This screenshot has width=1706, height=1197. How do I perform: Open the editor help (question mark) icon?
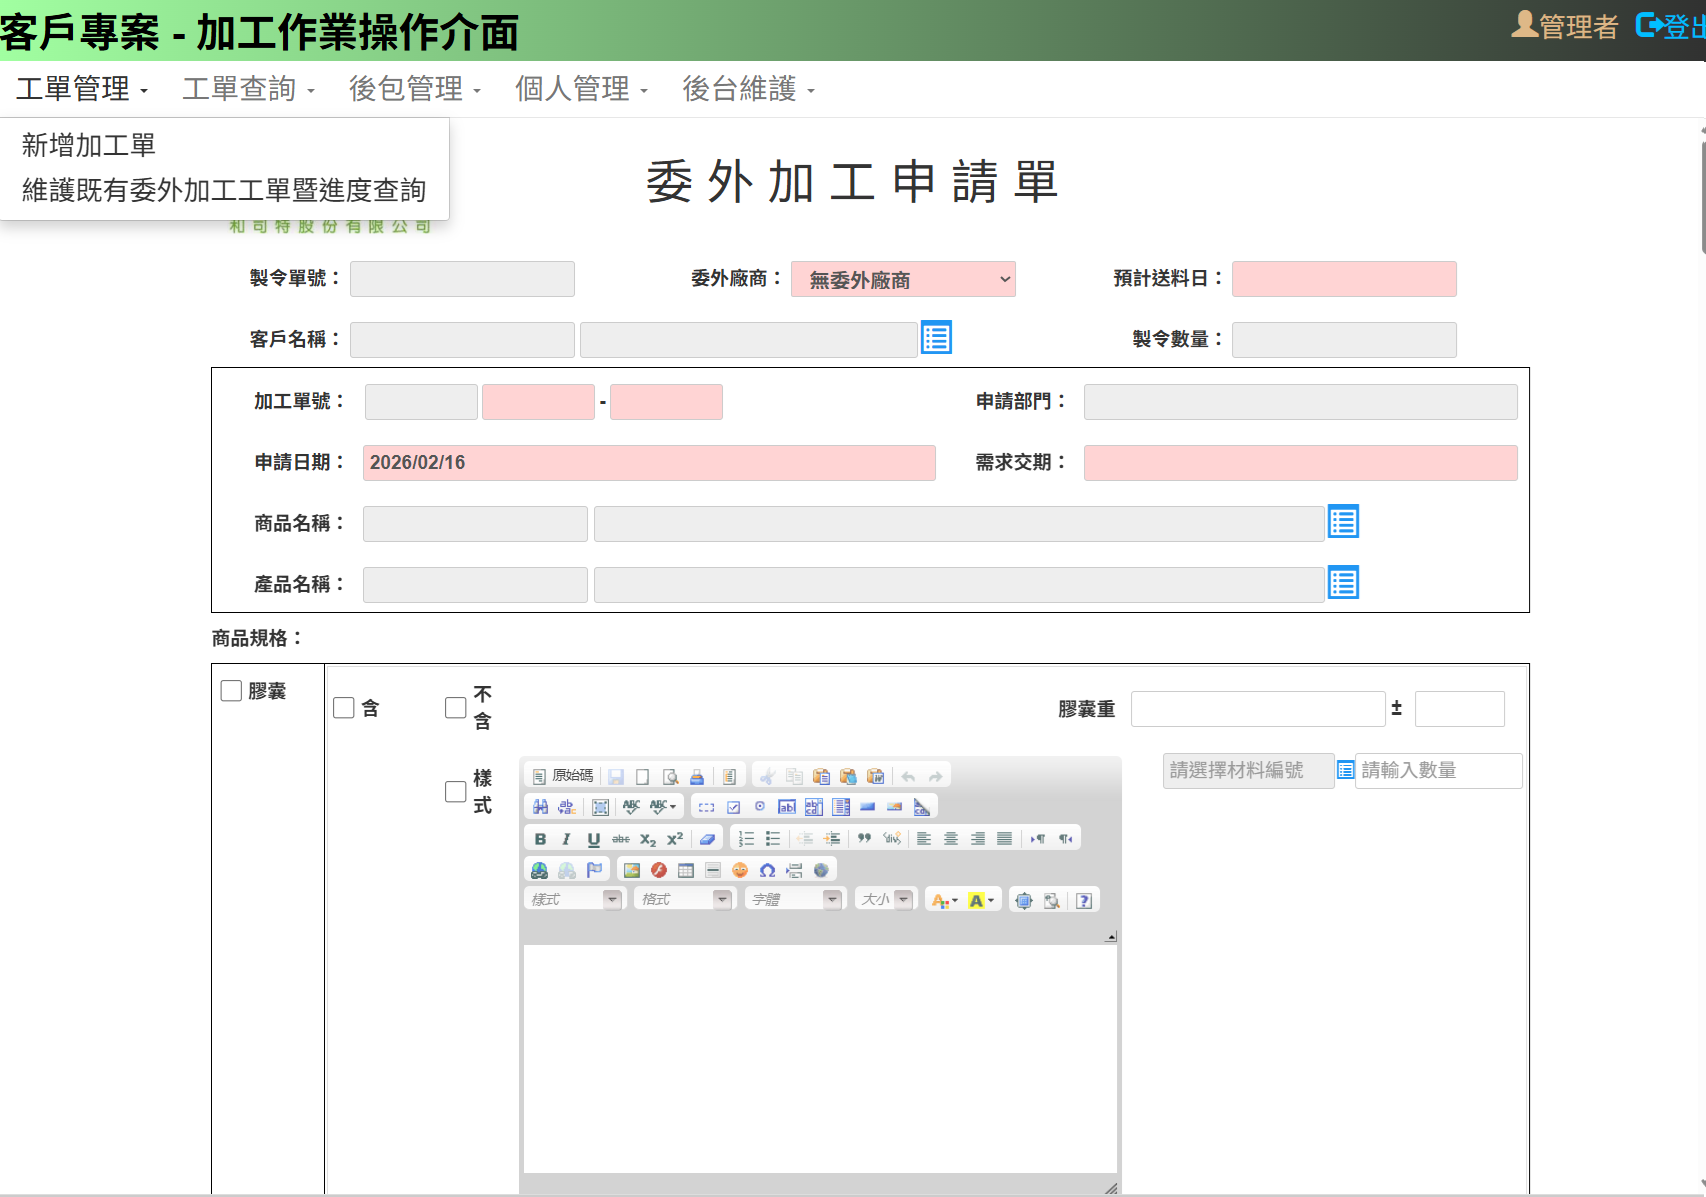click(x=1084, y=900)
